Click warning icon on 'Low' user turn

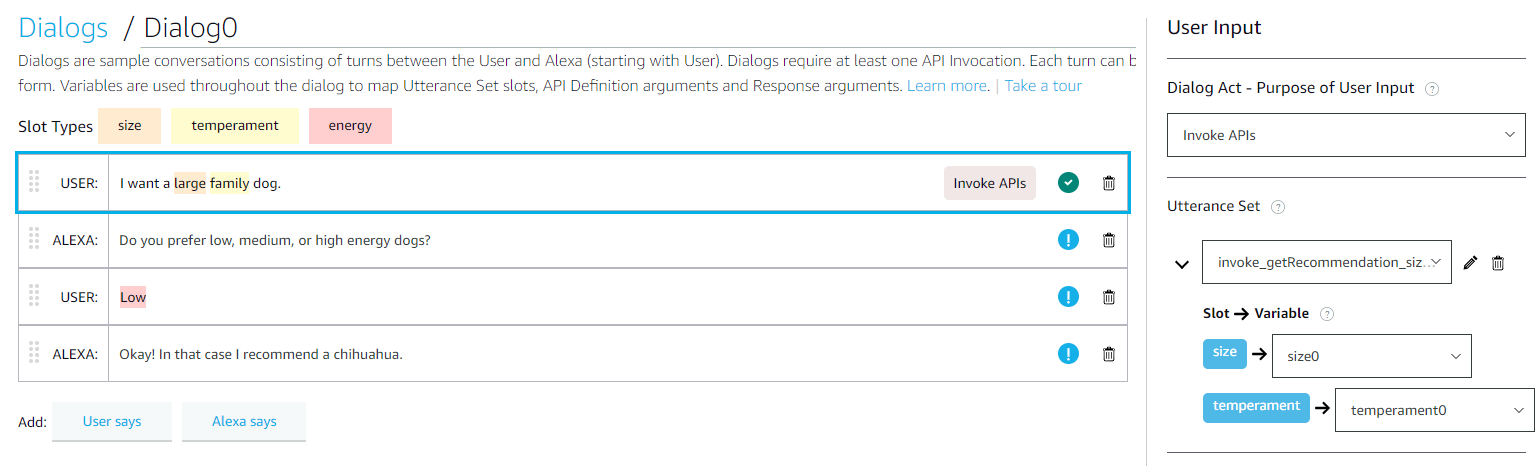point(1068,297)
